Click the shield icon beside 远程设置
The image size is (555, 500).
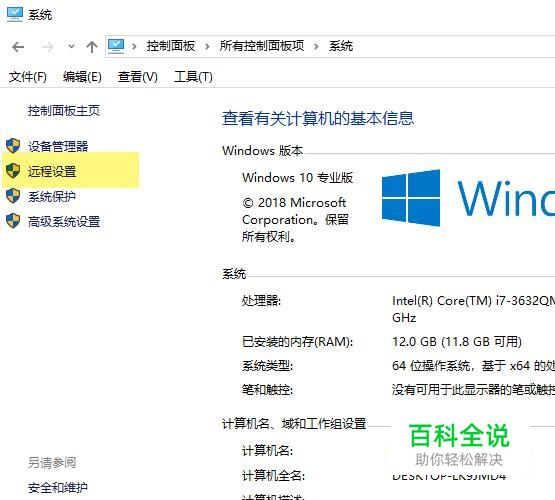(x=13, y=171)
